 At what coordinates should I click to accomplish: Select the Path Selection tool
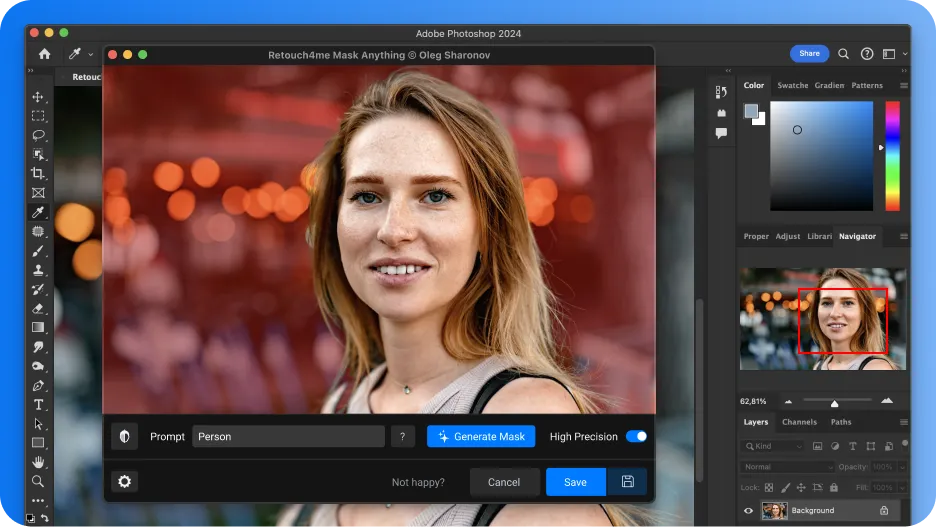pos(38,424)
